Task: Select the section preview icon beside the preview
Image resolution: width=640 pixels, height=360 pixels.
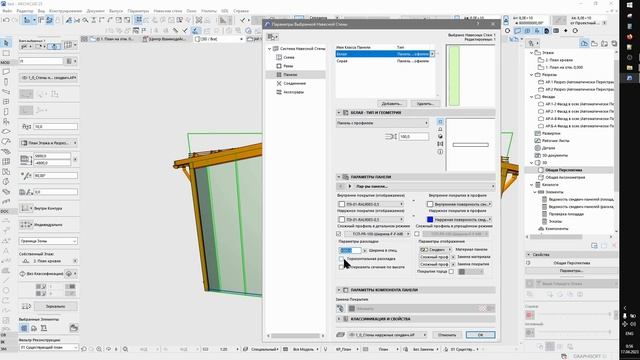Action: 440,144
